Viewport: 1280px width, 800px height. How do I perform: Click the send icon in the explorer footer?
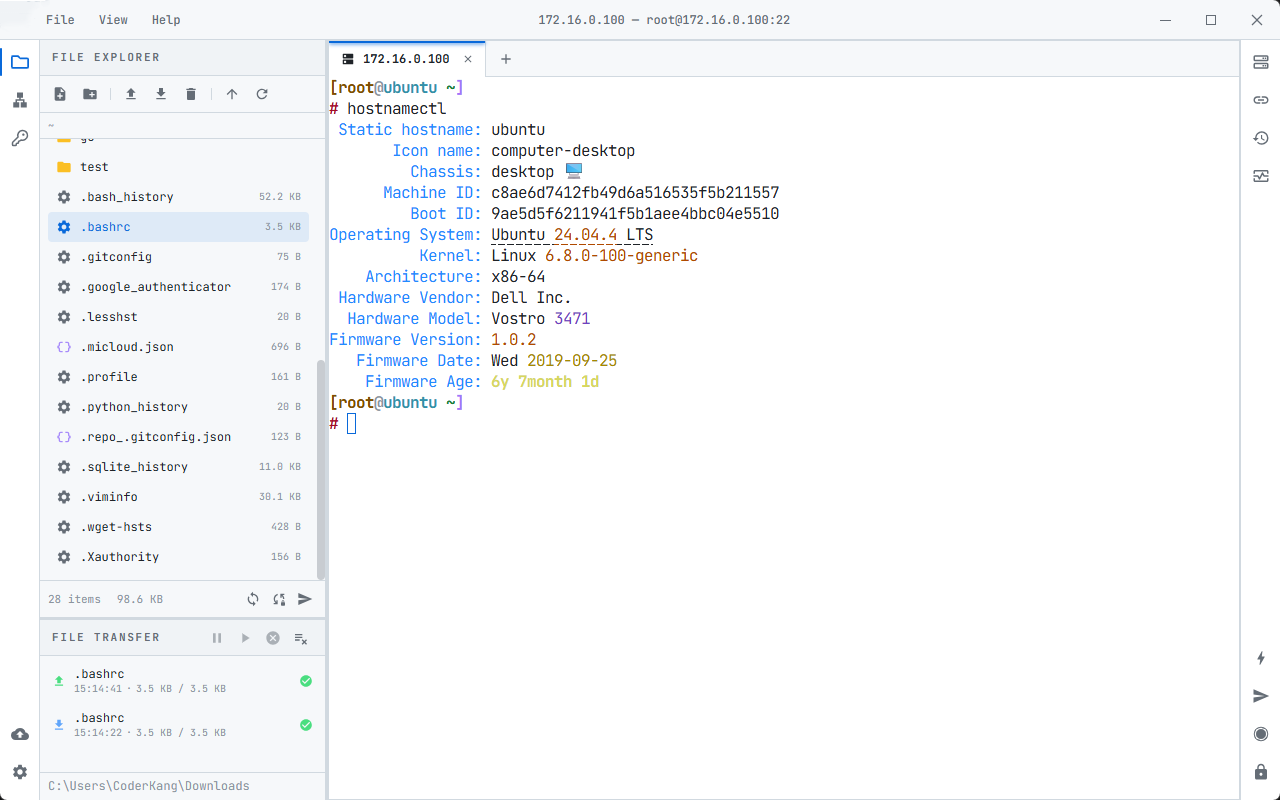[305, 599]
